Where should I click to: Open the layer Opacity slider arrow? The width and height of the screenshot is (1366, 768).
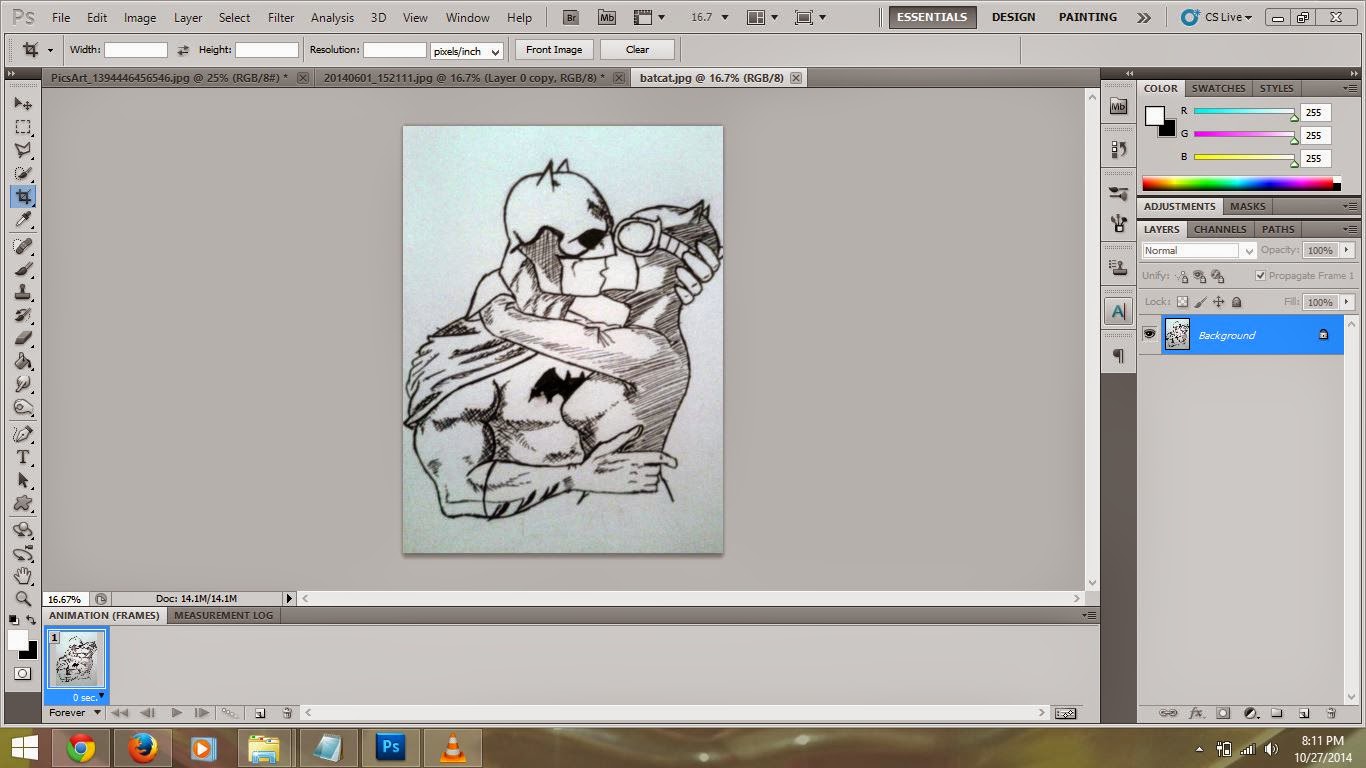point(1347,250)
